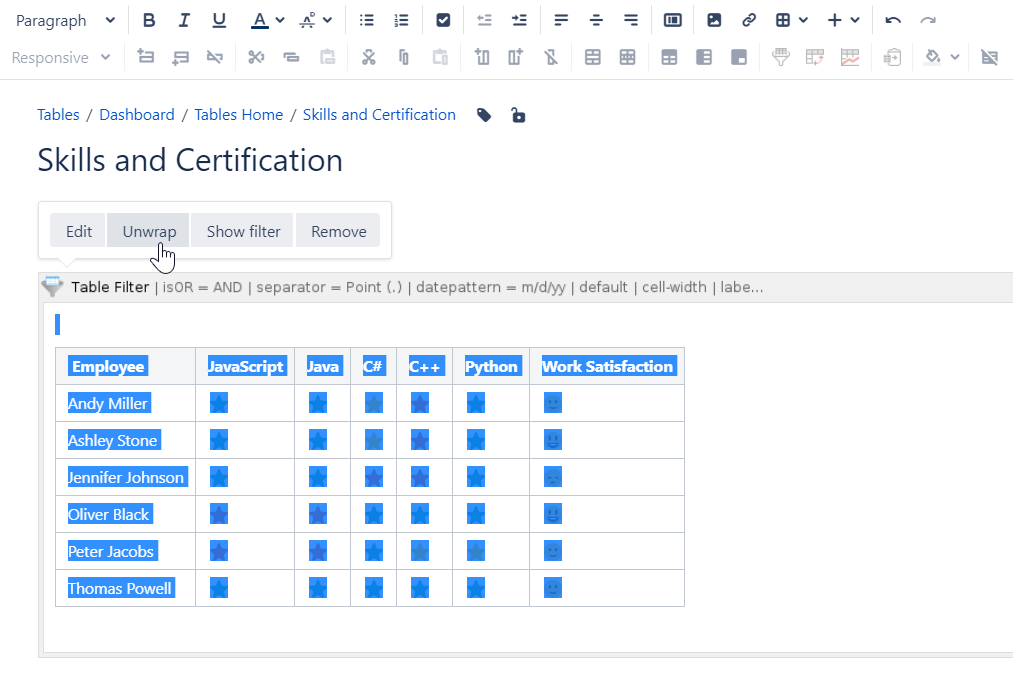Undo the last action
This screenshot has width=1013, height=681.
pyautogui.click(x=893, y=20)
